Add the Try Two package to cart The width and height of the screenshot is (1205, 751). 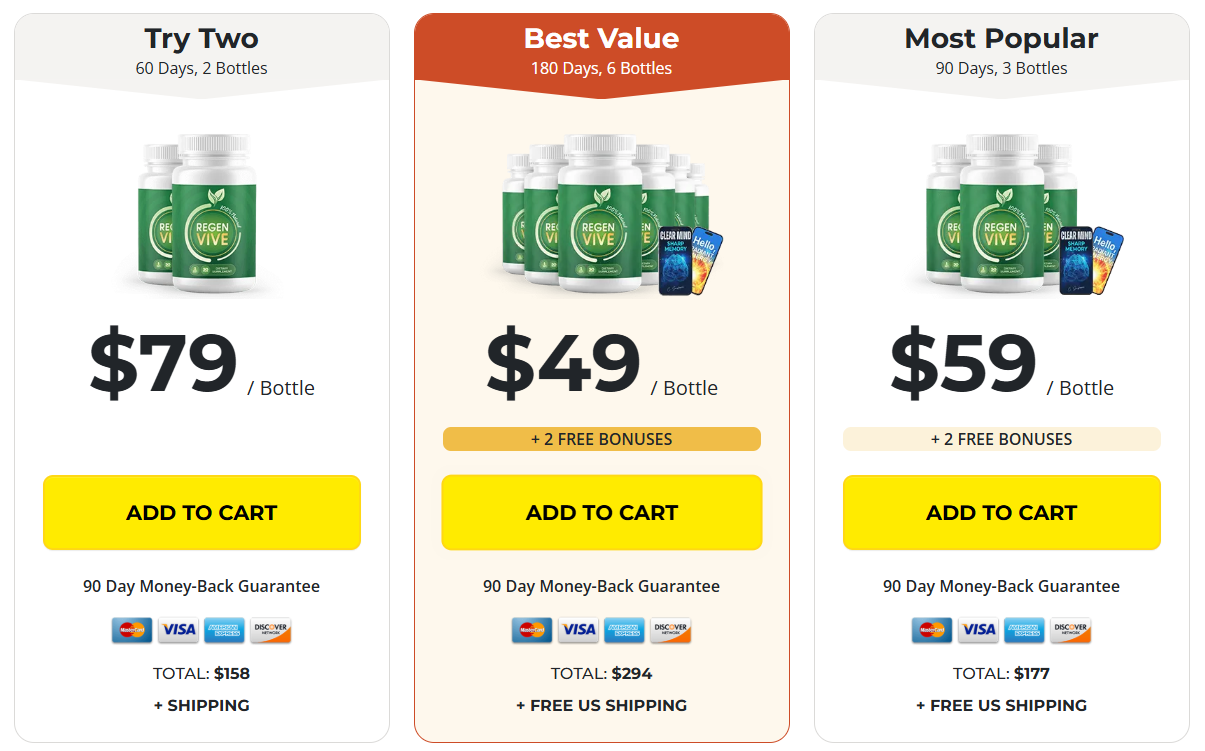point(202,513)
